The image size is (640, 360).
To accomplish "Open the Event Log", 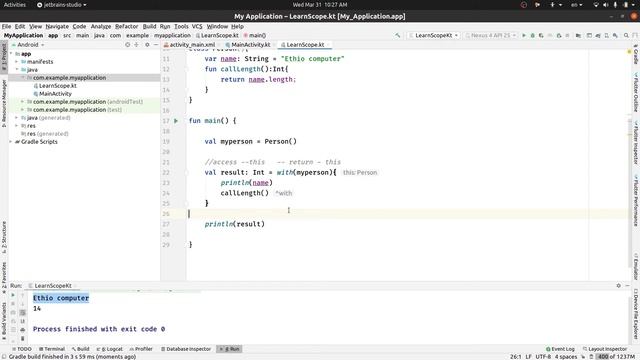I will 560,349.
